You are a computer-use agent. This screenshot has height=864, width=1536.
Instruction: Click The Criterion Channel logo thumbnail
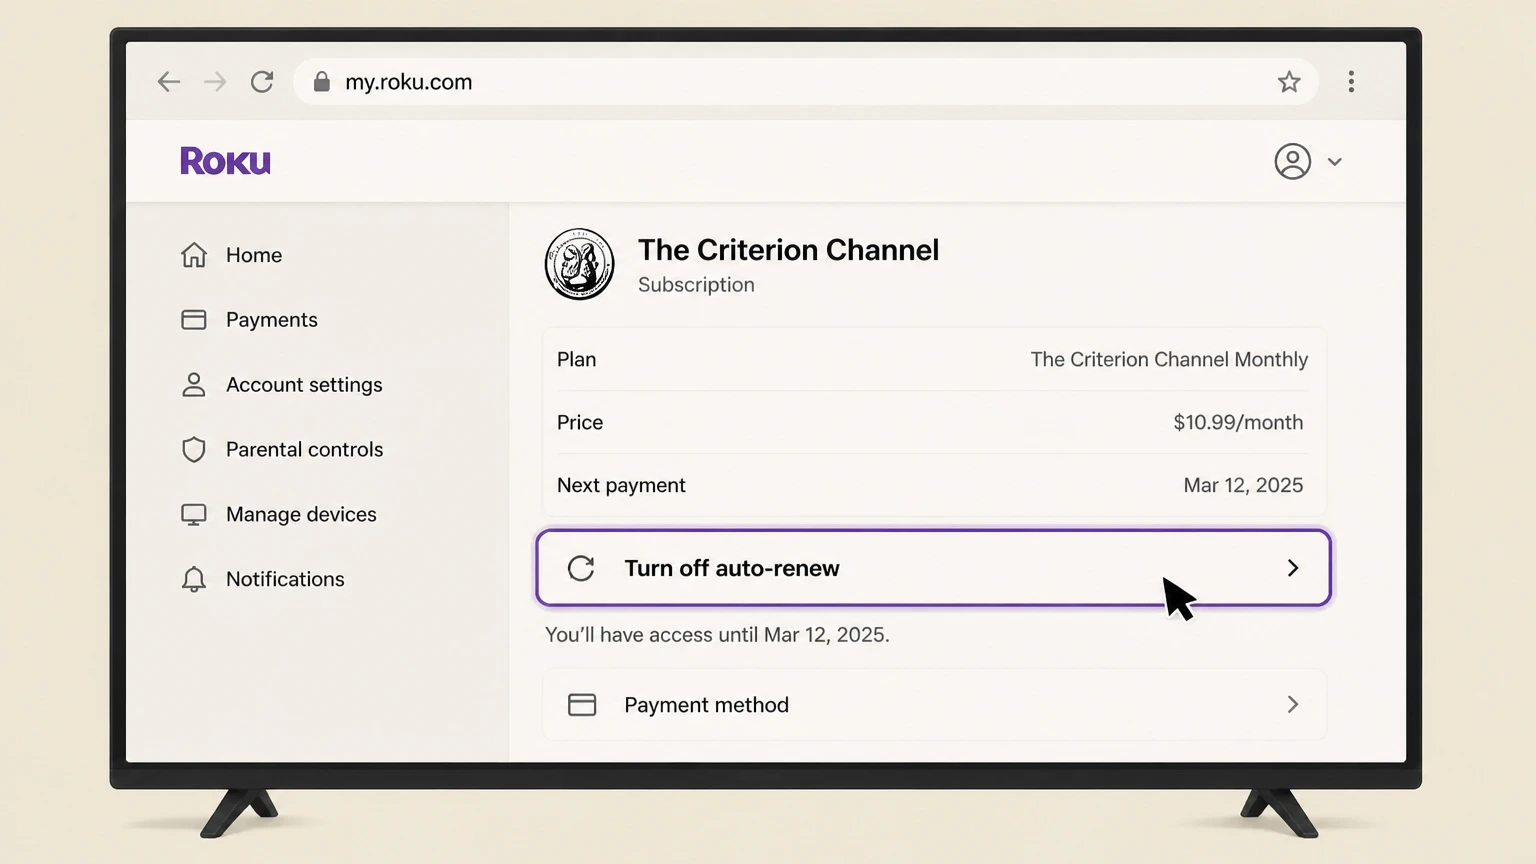click(580, 265)
